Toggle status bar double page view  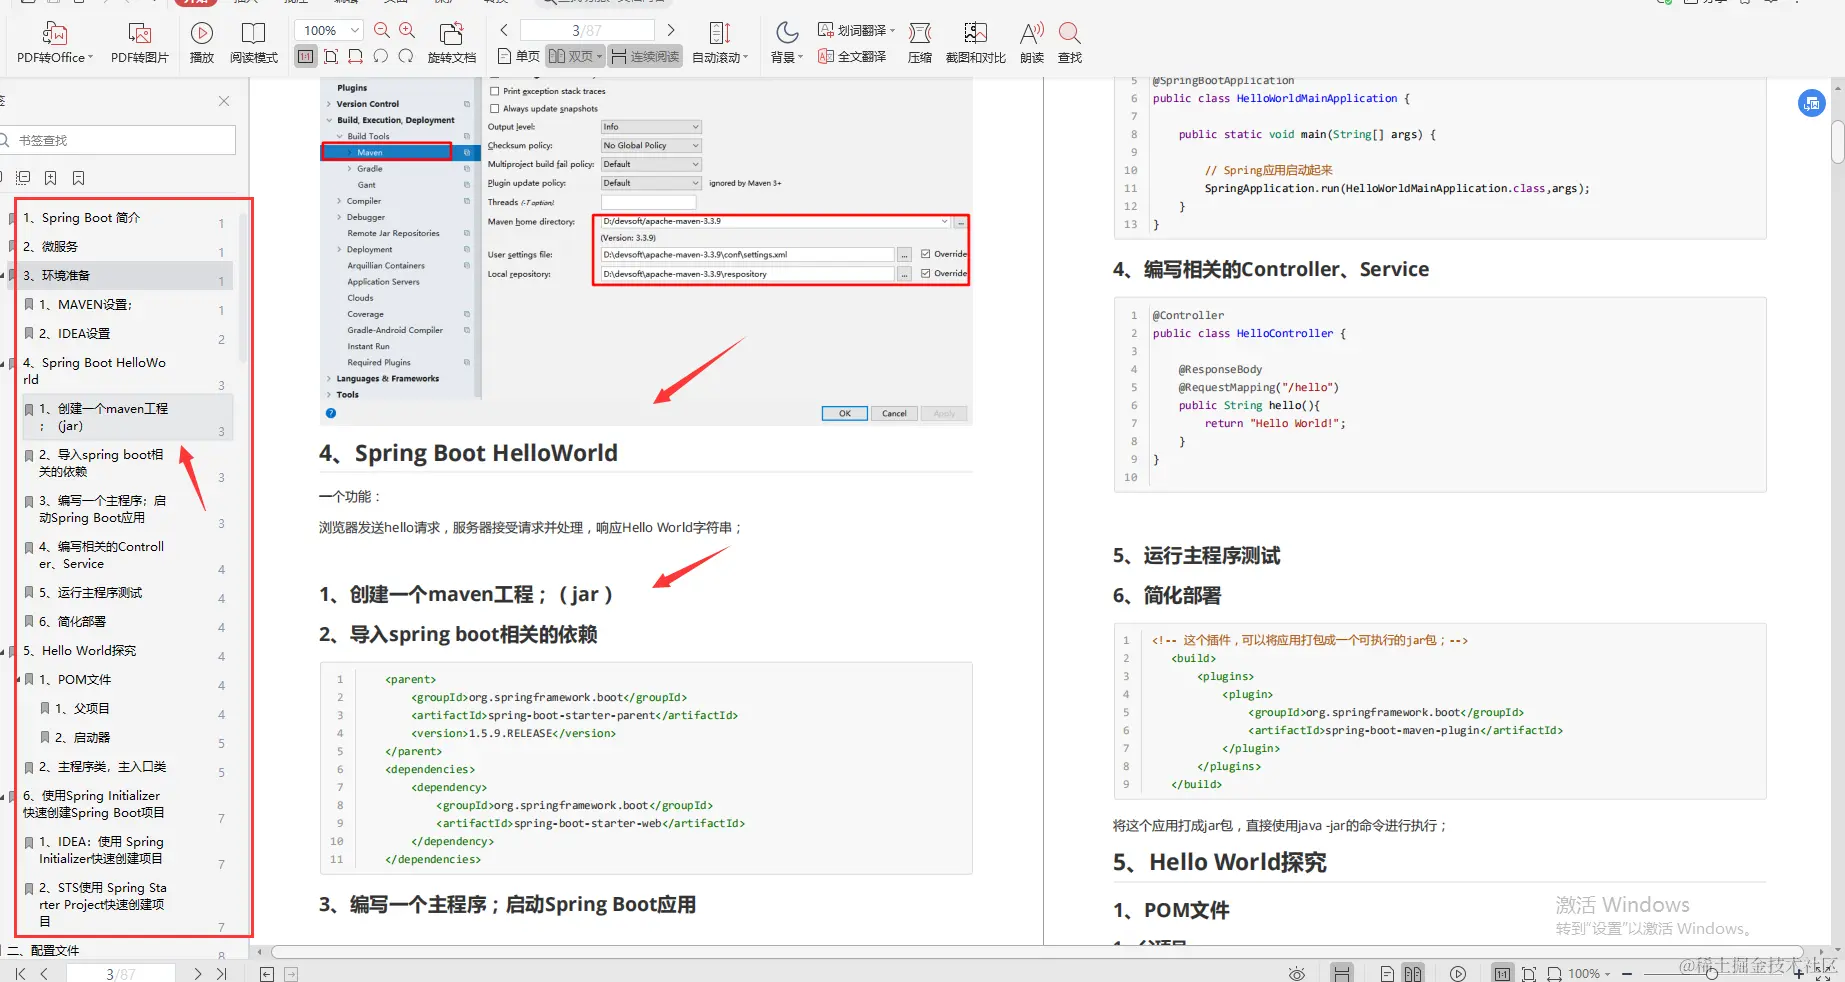(x=1412, y=974)
